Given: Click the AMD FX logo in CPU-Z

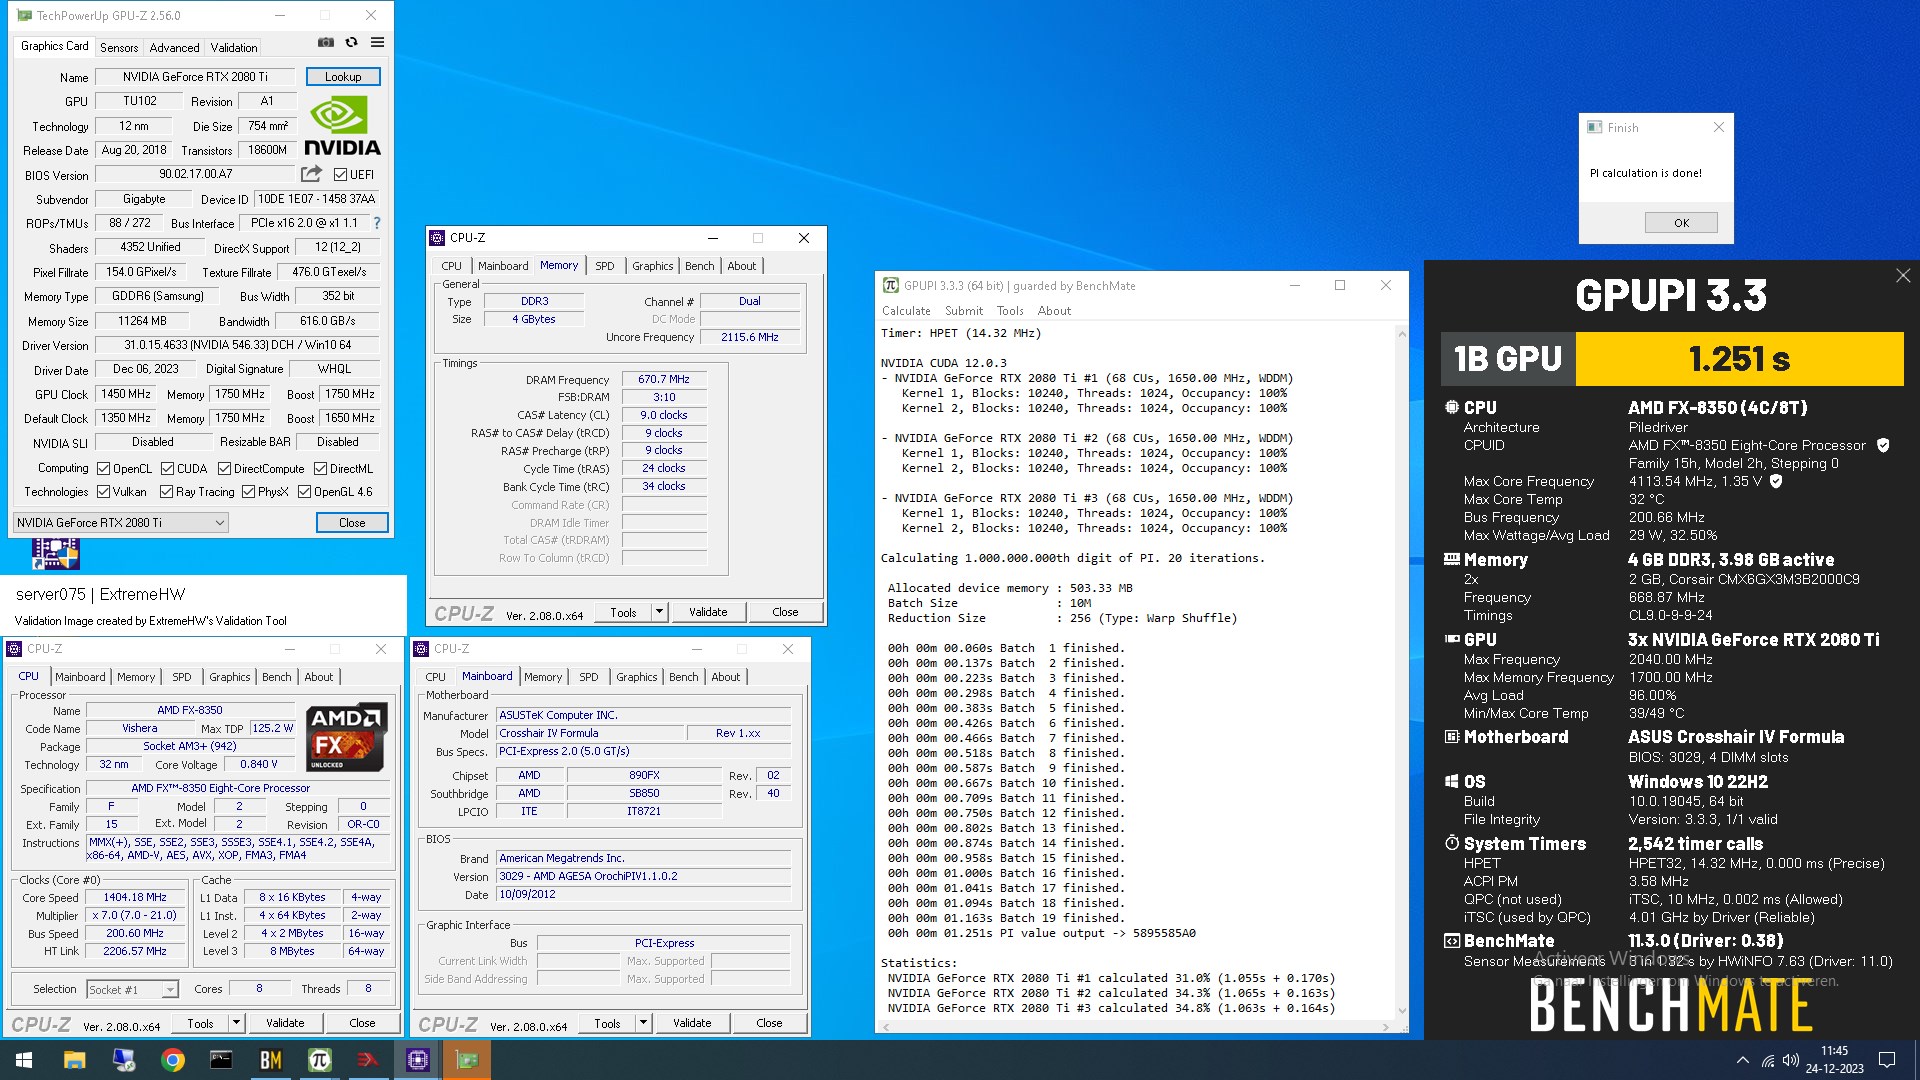Looking at the screenshot, I should click(x=347, y=737).
